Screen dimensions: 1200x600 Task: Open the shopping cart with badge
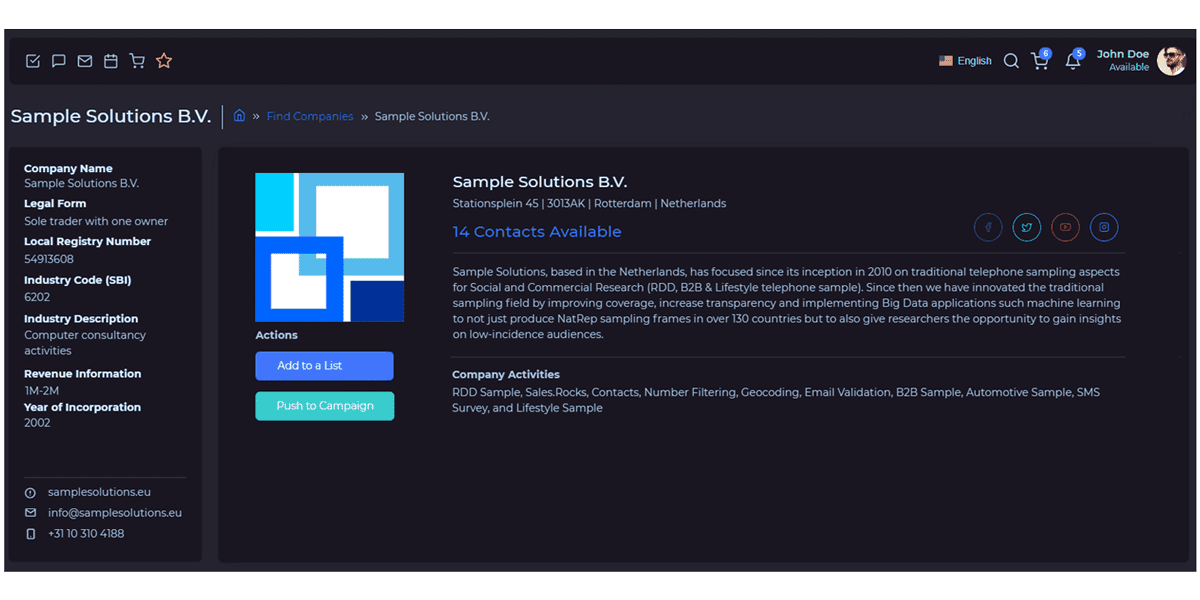coord(1040,61)
